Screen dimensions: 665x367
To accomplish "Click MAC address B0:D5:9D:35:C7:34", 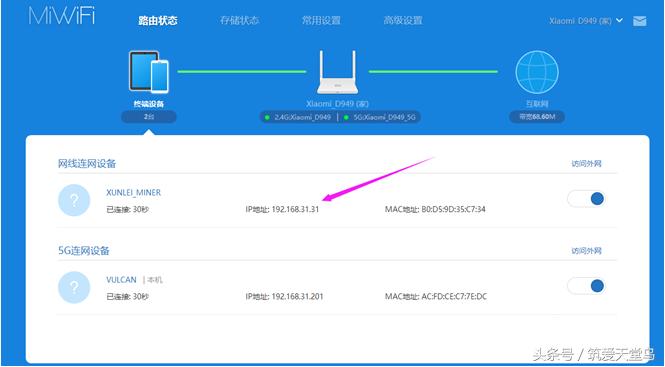I will tap(453, 210).
